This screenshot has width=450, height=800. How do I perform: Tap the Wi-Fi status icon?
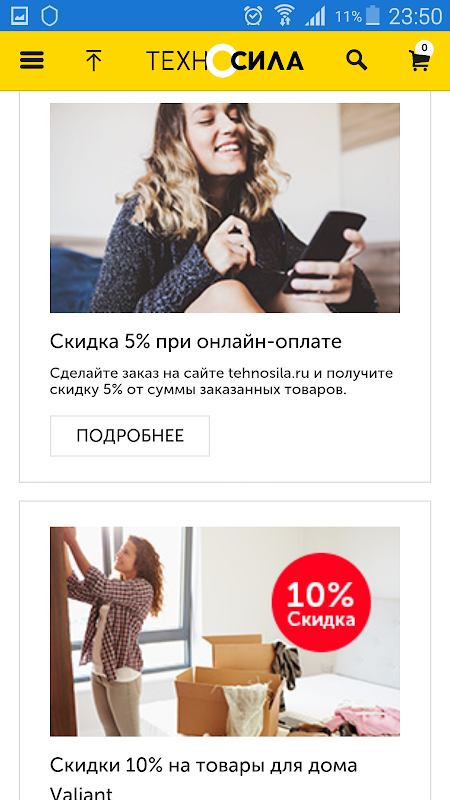[284, 16]
